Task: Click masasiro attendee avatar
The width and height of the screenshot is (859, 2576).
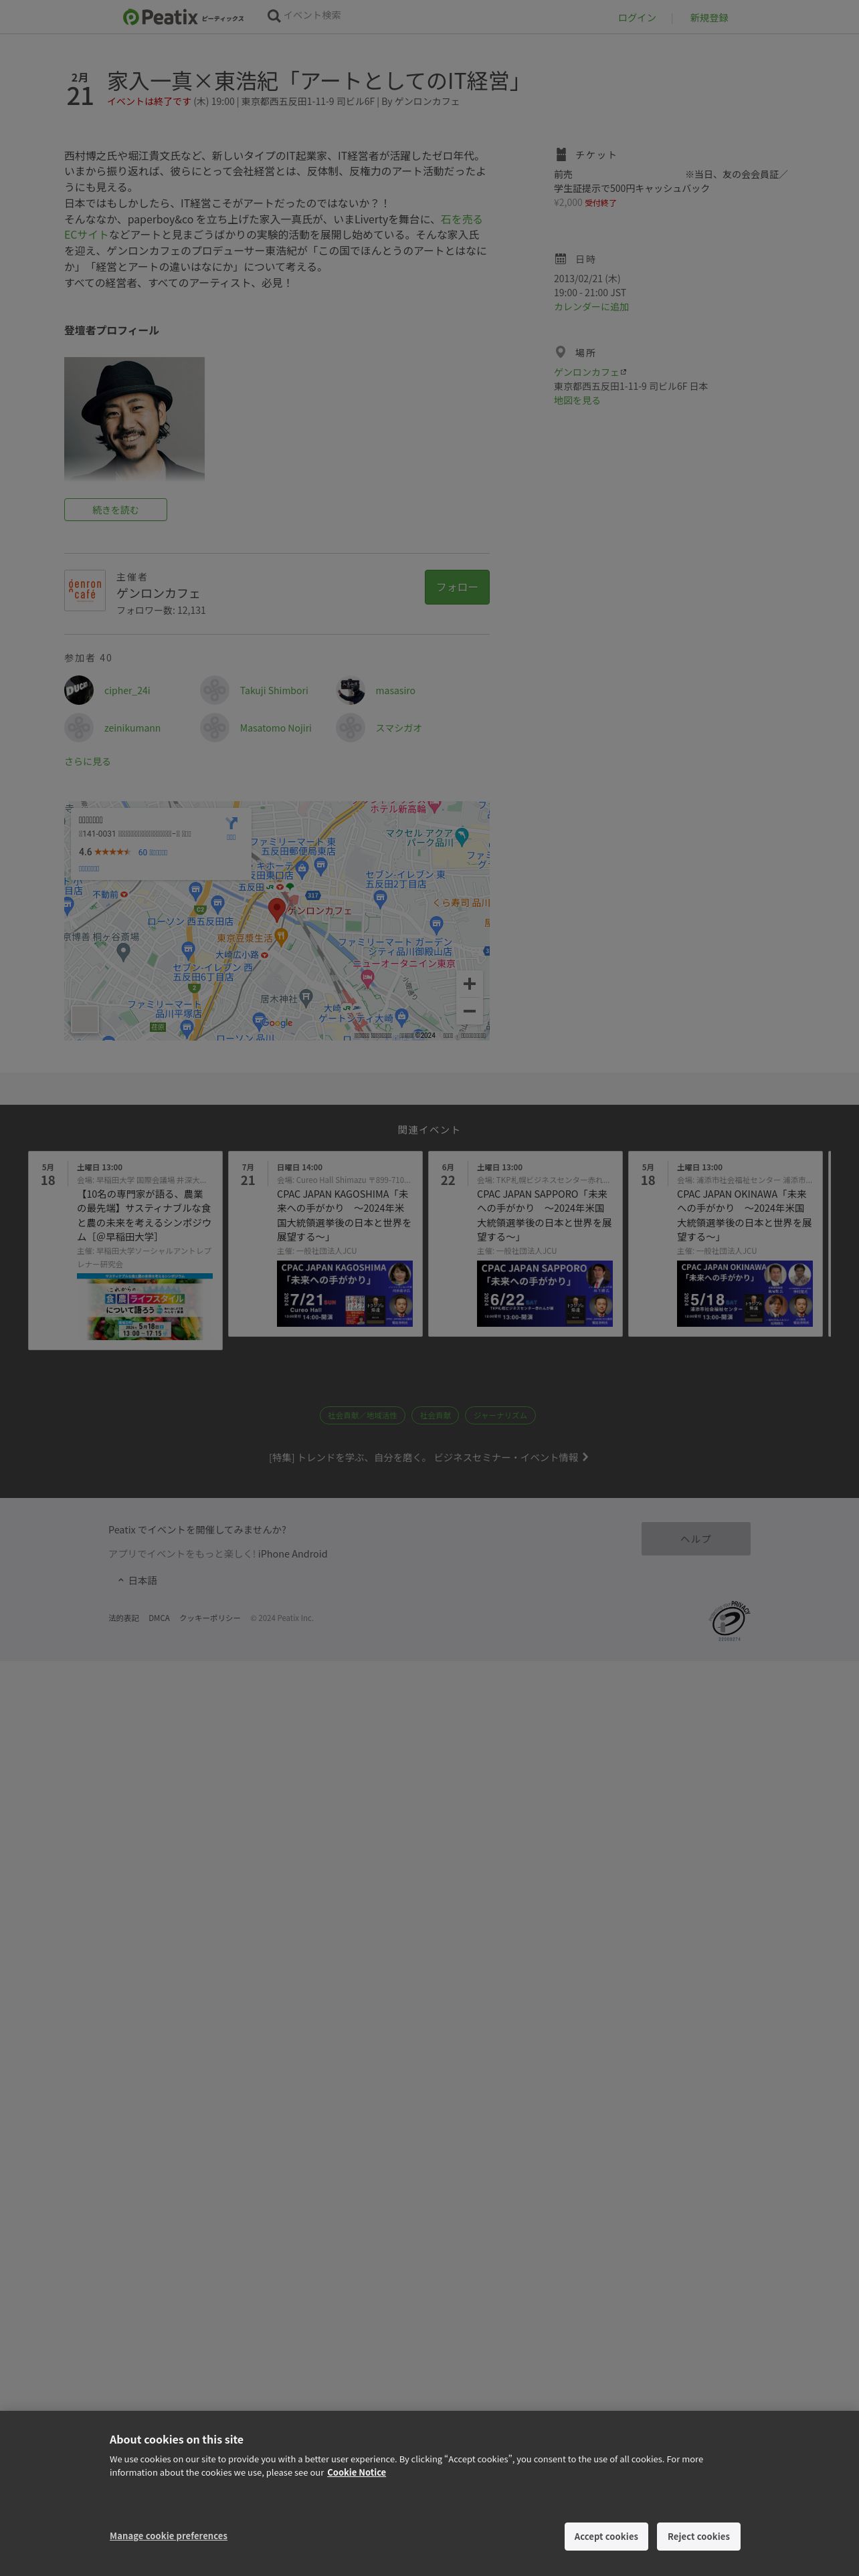Action: [350, 690]
